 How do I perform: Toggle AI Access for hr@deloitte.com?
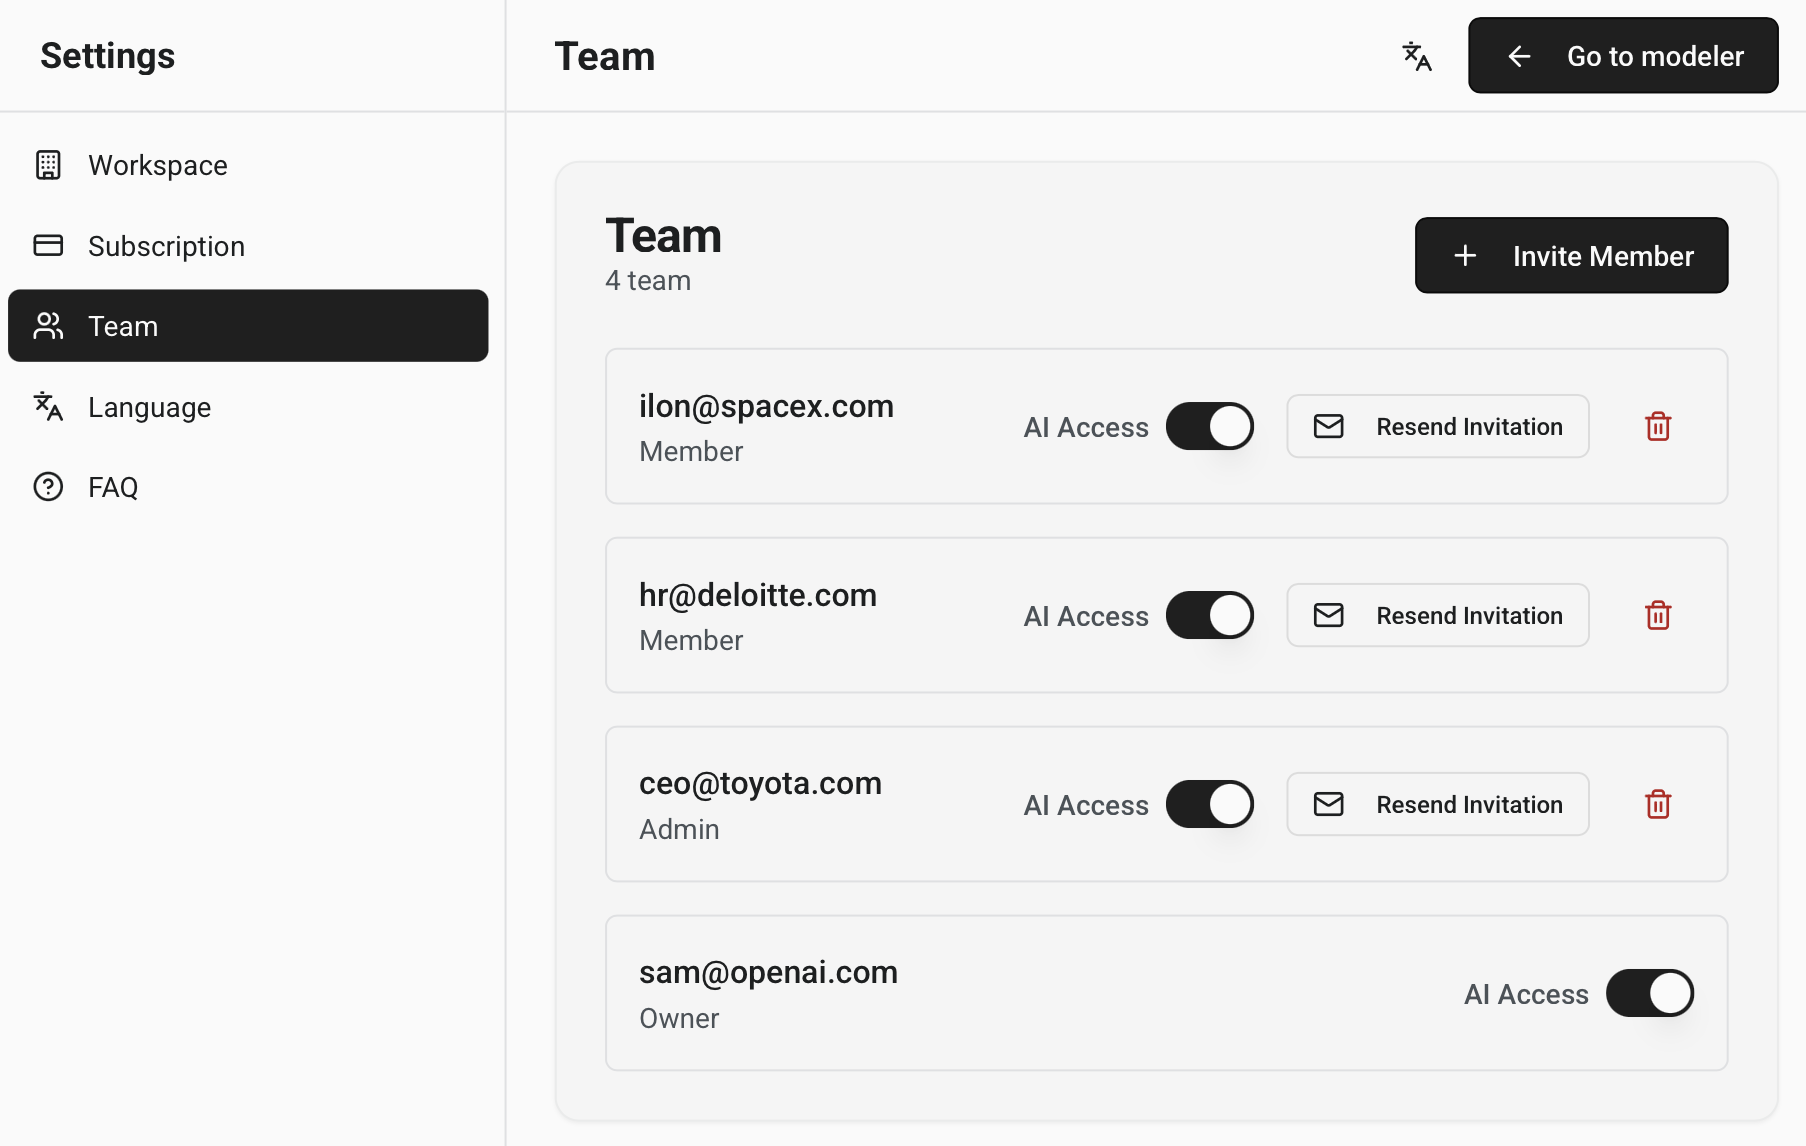tap(1210, 615)
